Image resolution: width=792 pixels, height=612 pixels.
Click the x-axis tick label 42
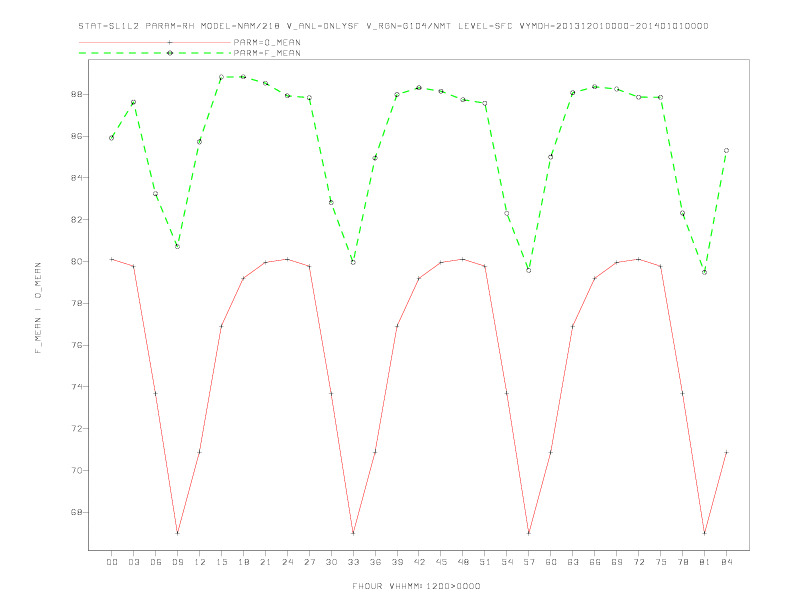coord(419,562)
